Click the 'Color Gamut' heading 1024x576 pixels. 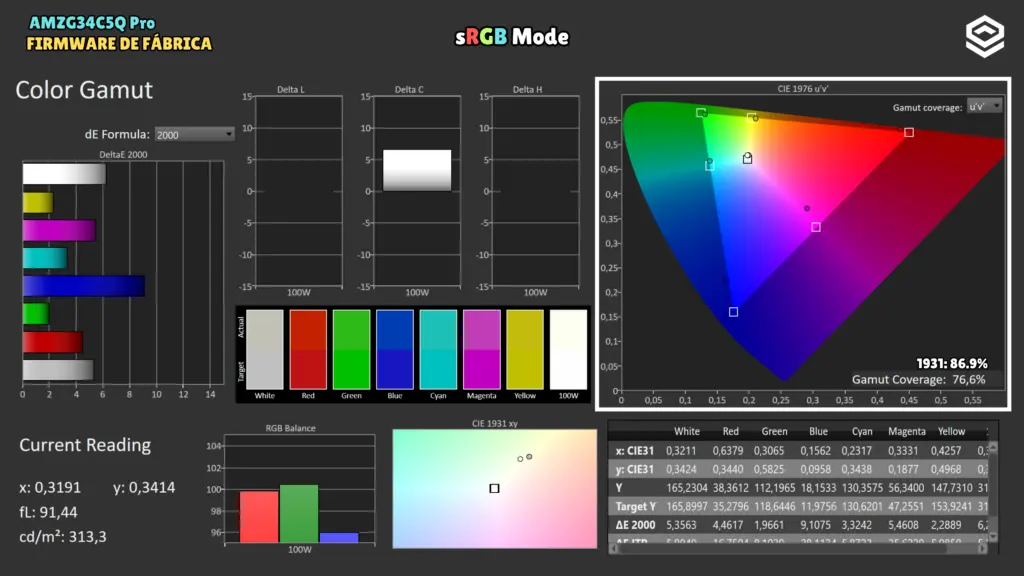[x=84, y=90]
